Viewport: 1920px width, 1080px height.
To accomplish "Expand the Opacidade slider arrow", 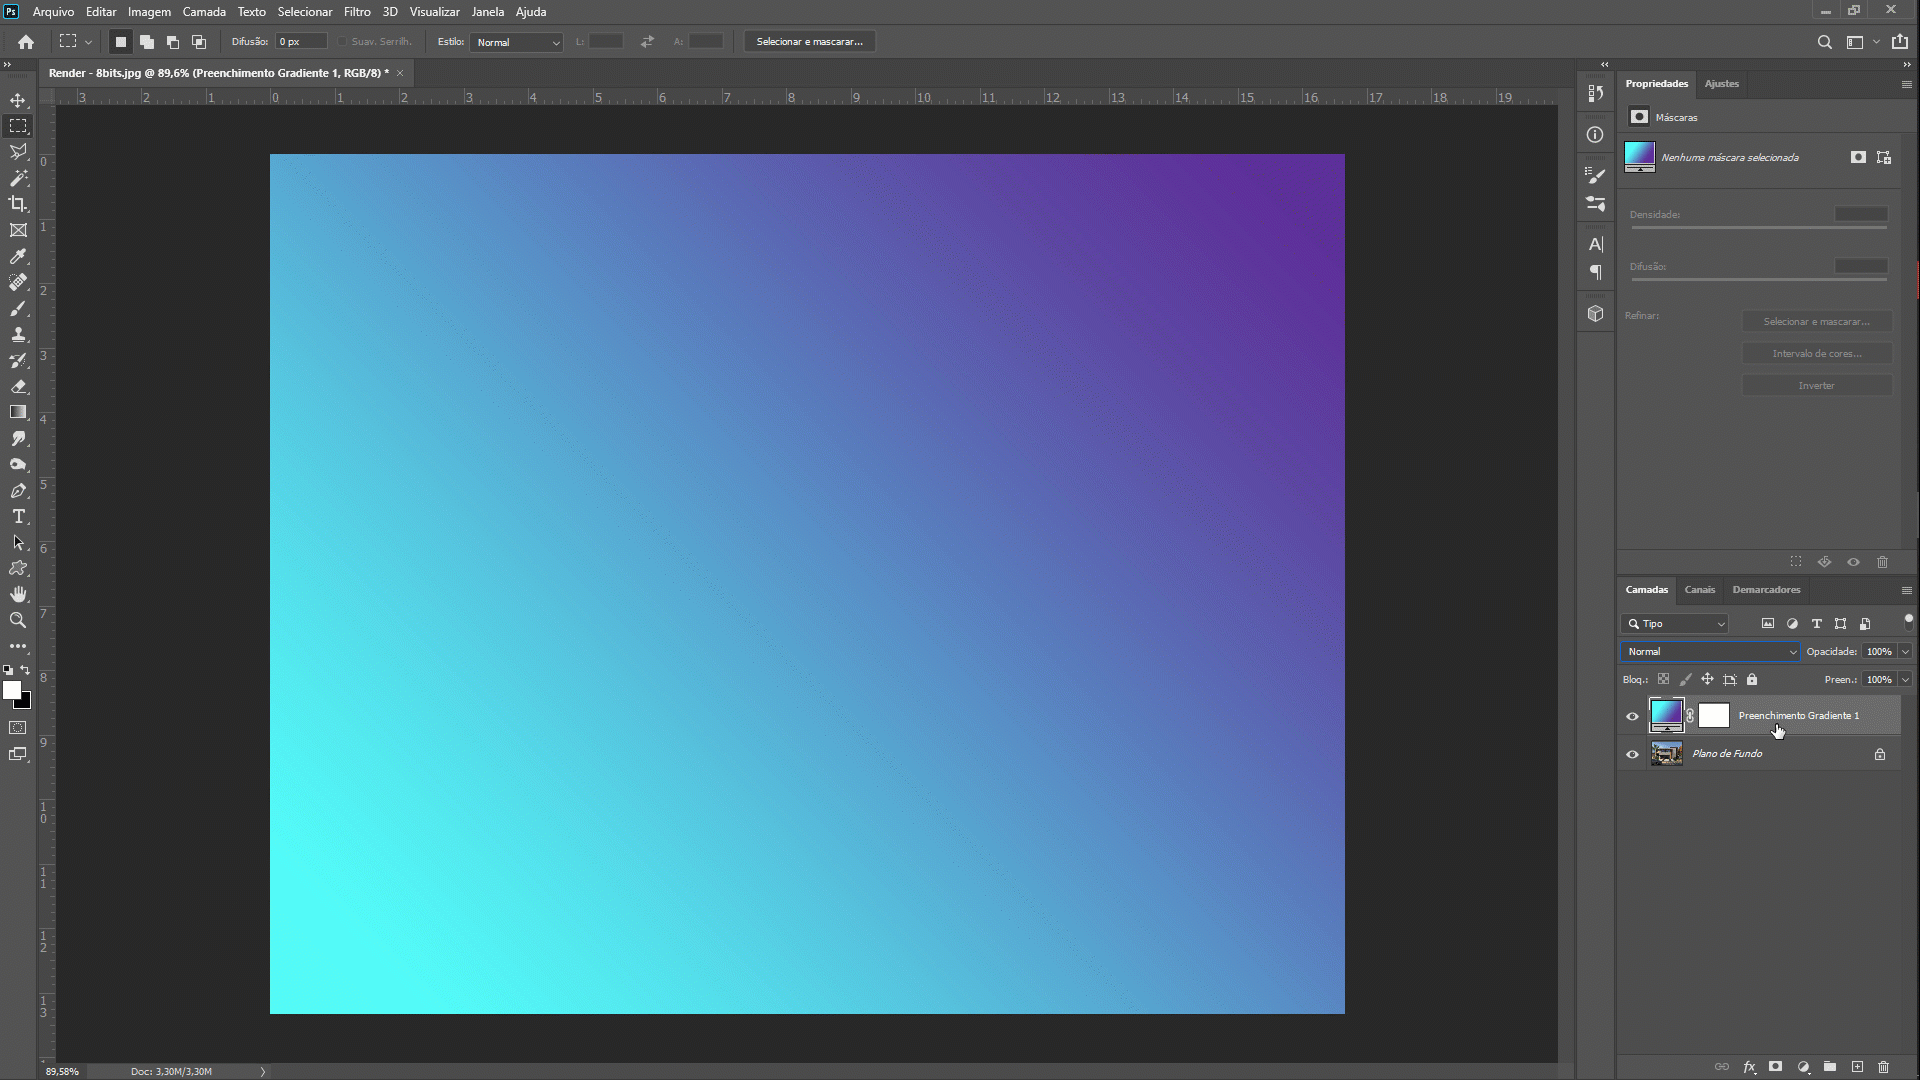I will (1905, 651).
